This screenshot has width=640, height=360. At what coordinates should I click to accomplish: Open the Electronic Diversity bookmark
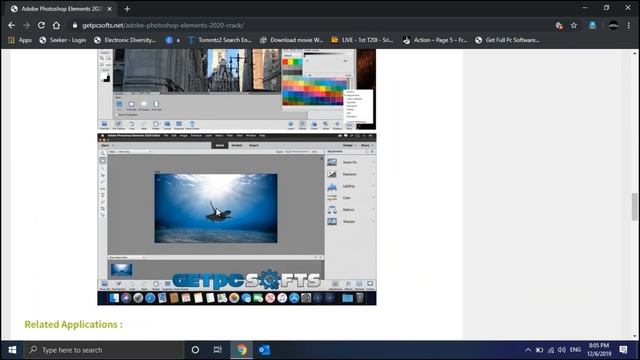(124, 40)
